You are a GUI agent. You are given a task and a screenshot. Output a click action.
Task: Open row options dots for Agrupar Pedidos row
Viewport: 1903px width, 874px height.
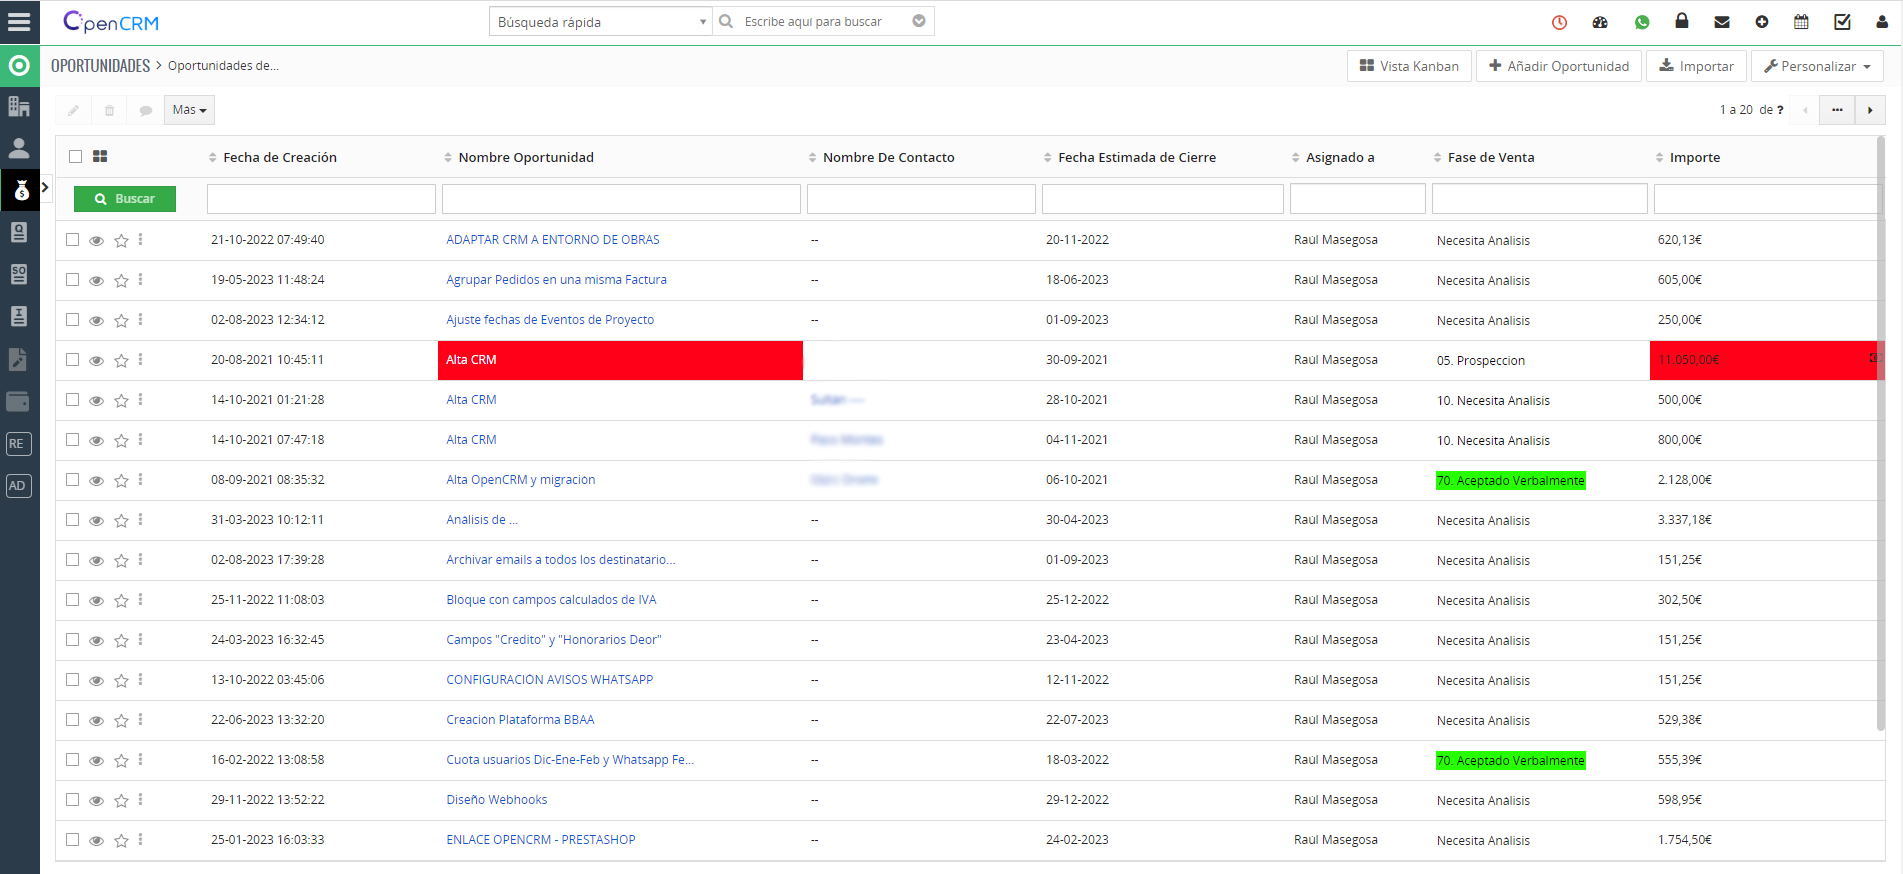pos(140,280)
